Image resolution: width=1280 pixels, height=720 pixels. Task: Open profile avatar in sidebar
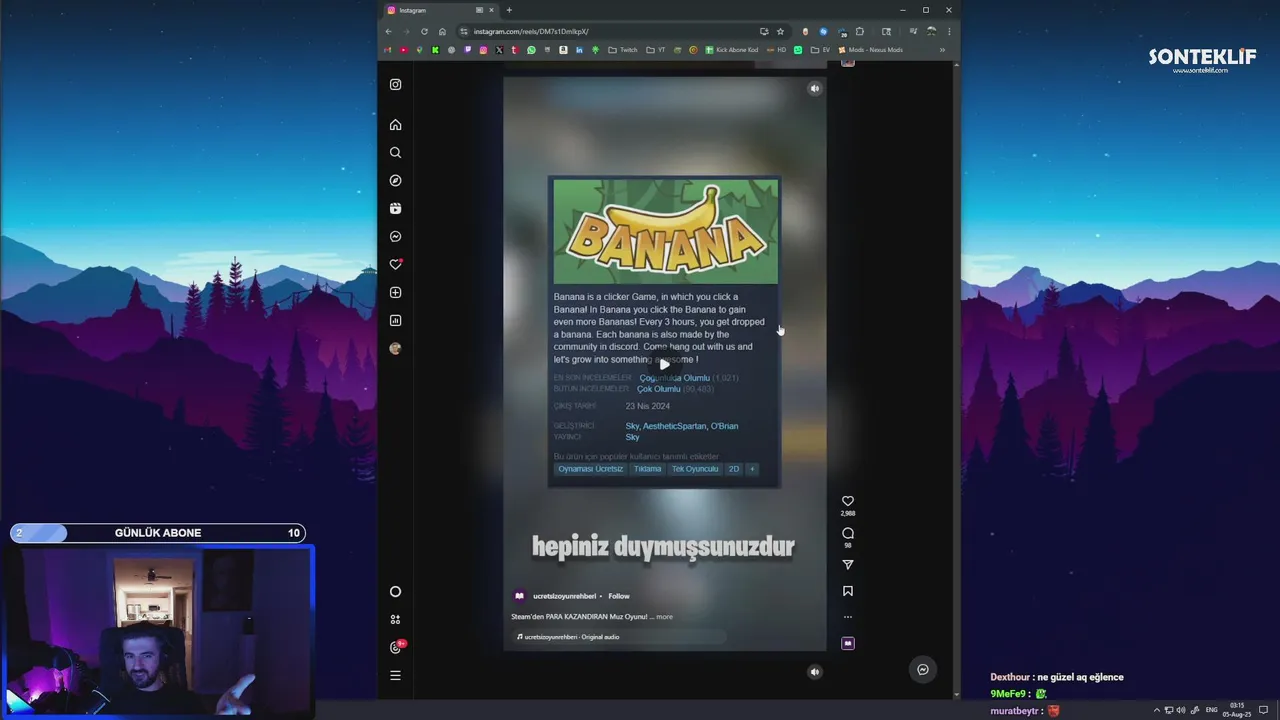pyautogui.click(x=395, y=349)
